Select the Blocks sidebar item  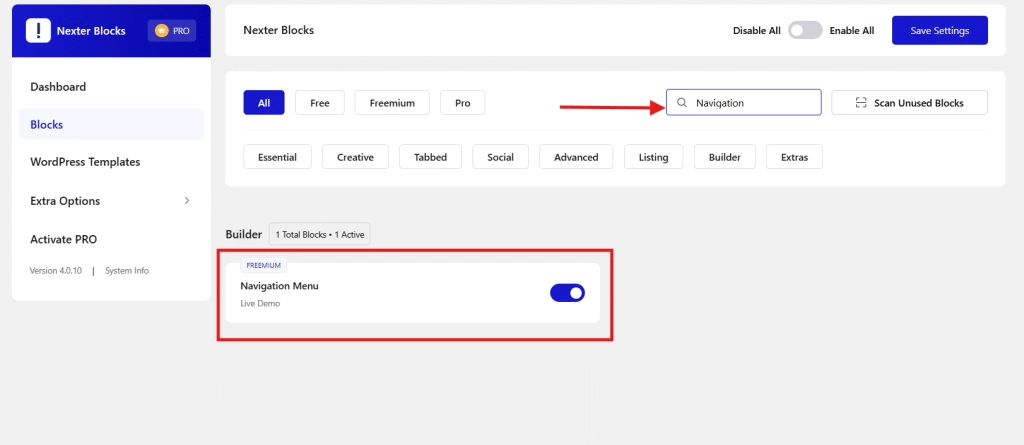pyautogui.click(x=47, y=125)
